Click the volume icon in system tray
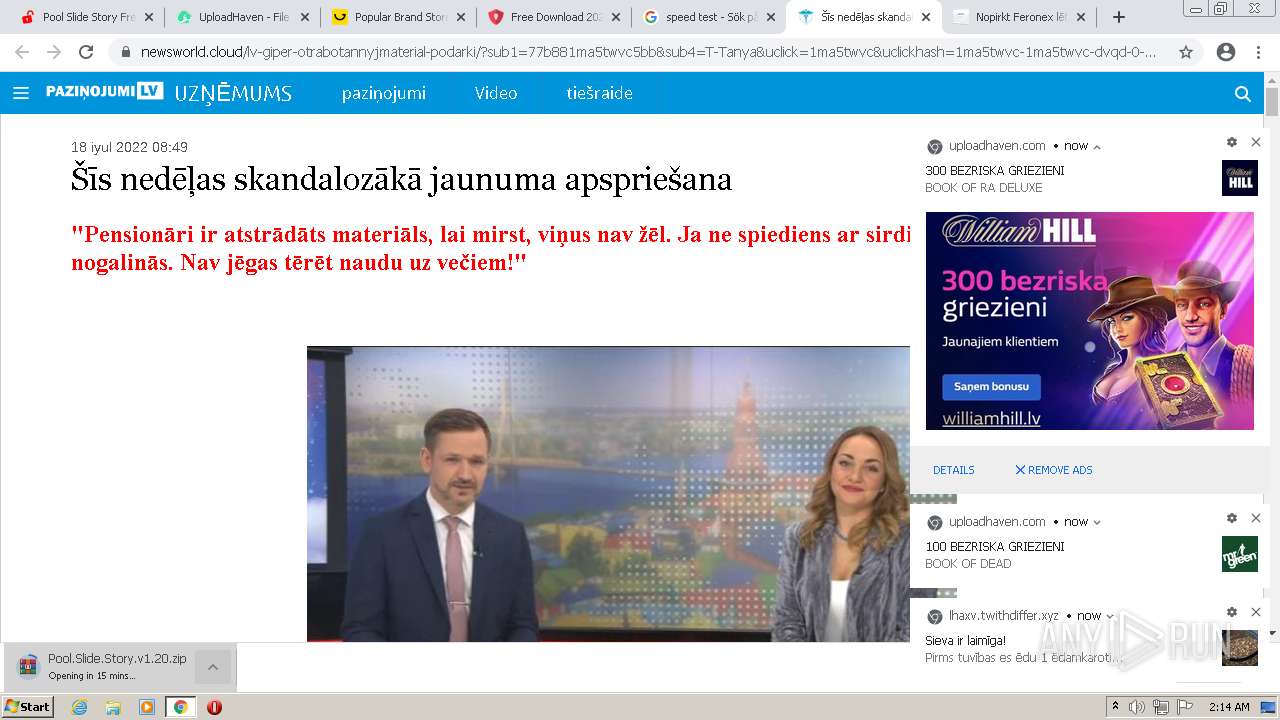The image size is (1280, 720). click(x=1137, y=707)
